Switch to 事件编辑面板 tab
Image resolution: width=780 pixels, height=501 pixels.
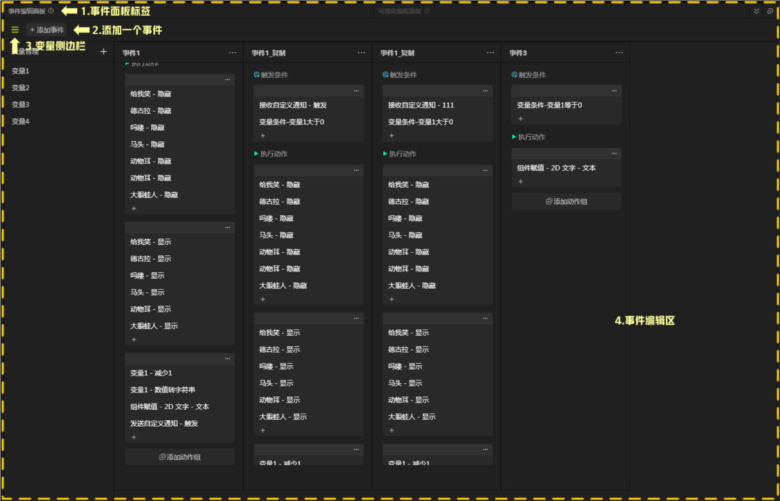pyautogui.click(x=27, y=11)
